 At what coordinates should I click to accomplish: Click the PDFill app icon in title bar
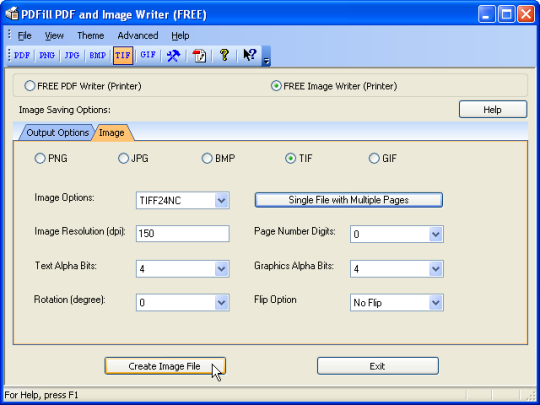(x=12, y=14)
